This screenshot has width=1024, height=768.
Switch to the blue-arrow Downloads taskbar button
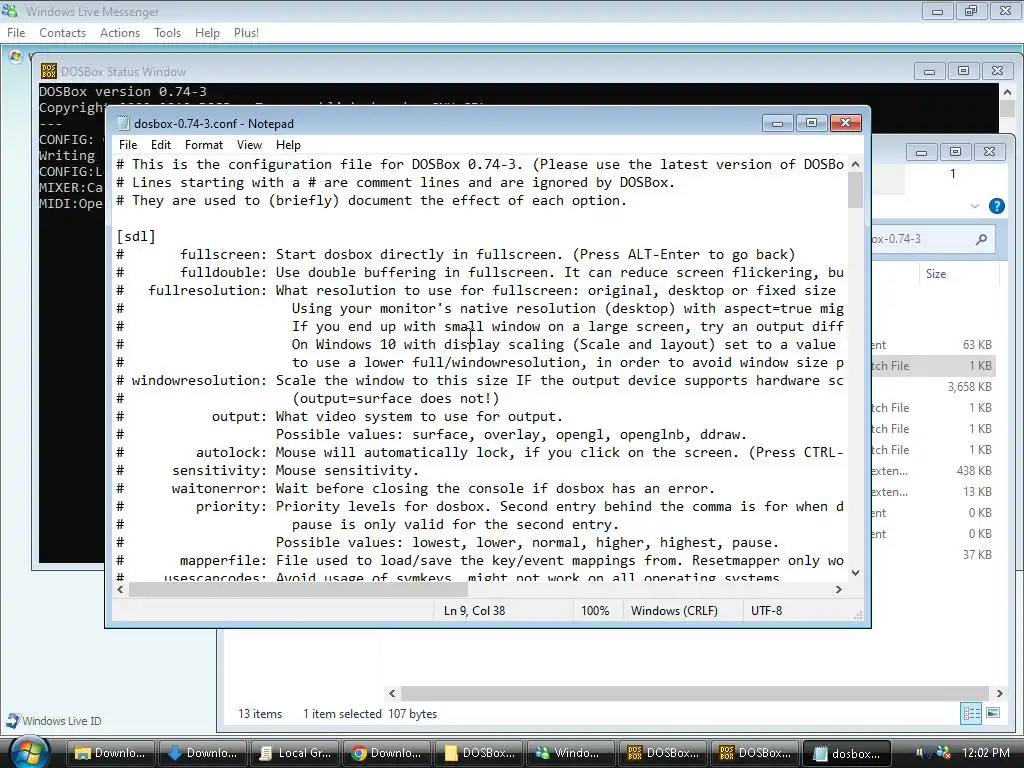pos(202,753)
